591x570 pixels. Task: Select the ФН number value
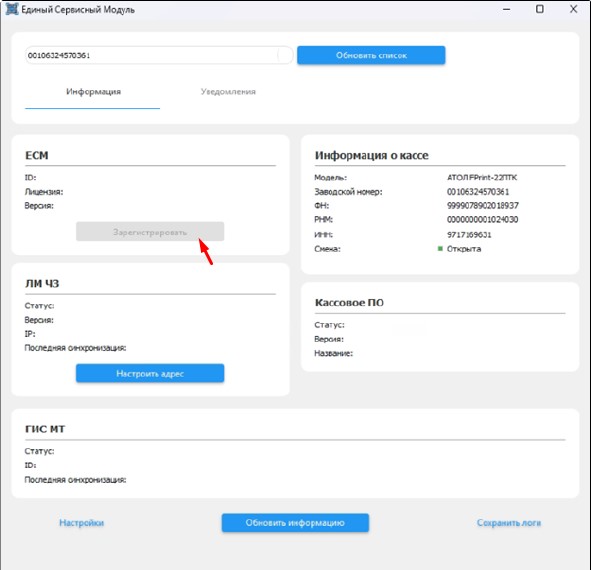(x=482, y=205)
